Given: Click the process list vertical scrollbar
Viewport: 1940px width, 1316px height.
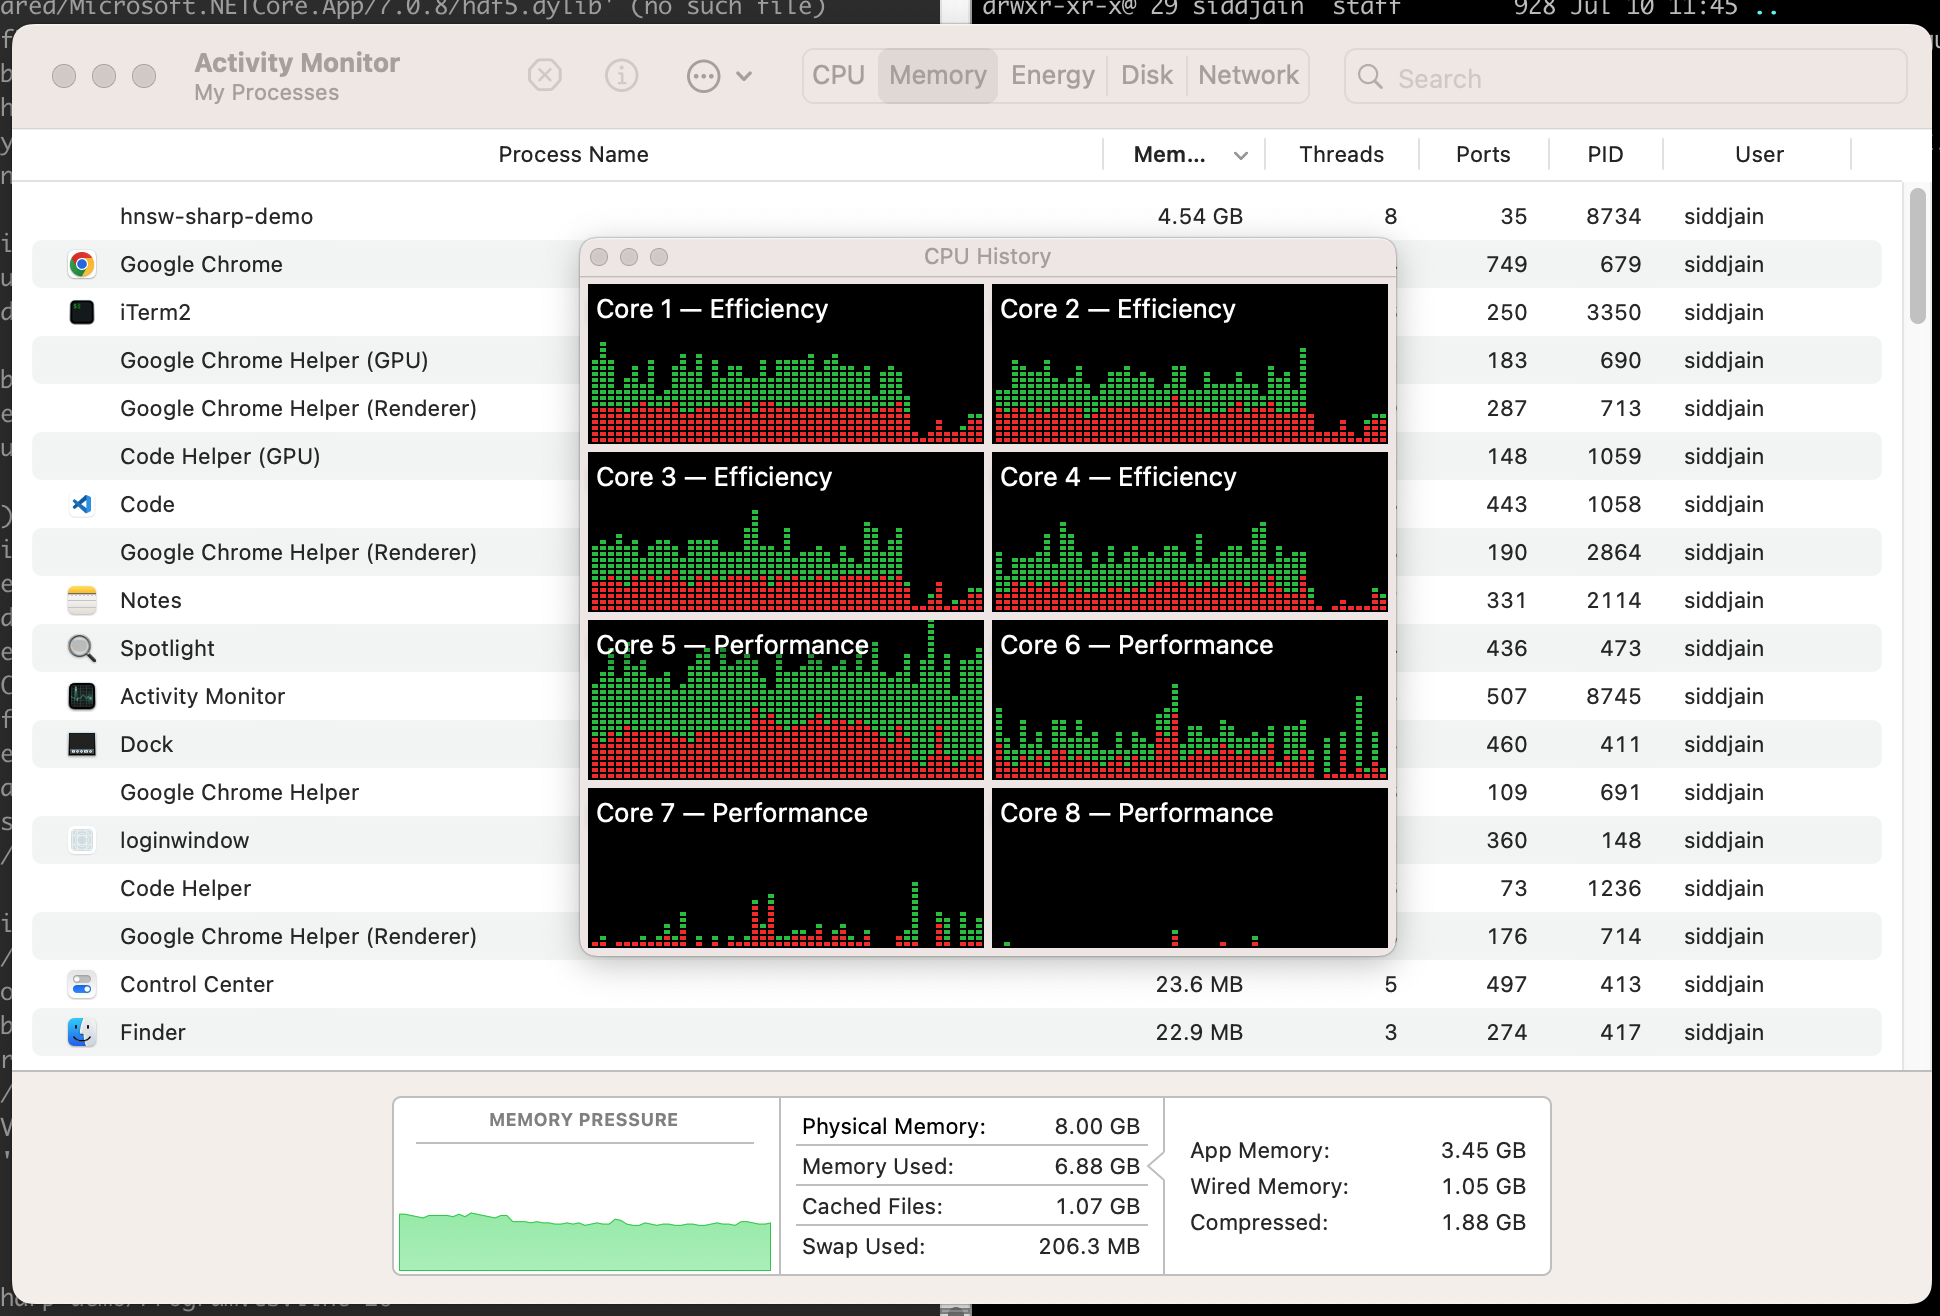Looking at the screenshot, I should 1916,256.
